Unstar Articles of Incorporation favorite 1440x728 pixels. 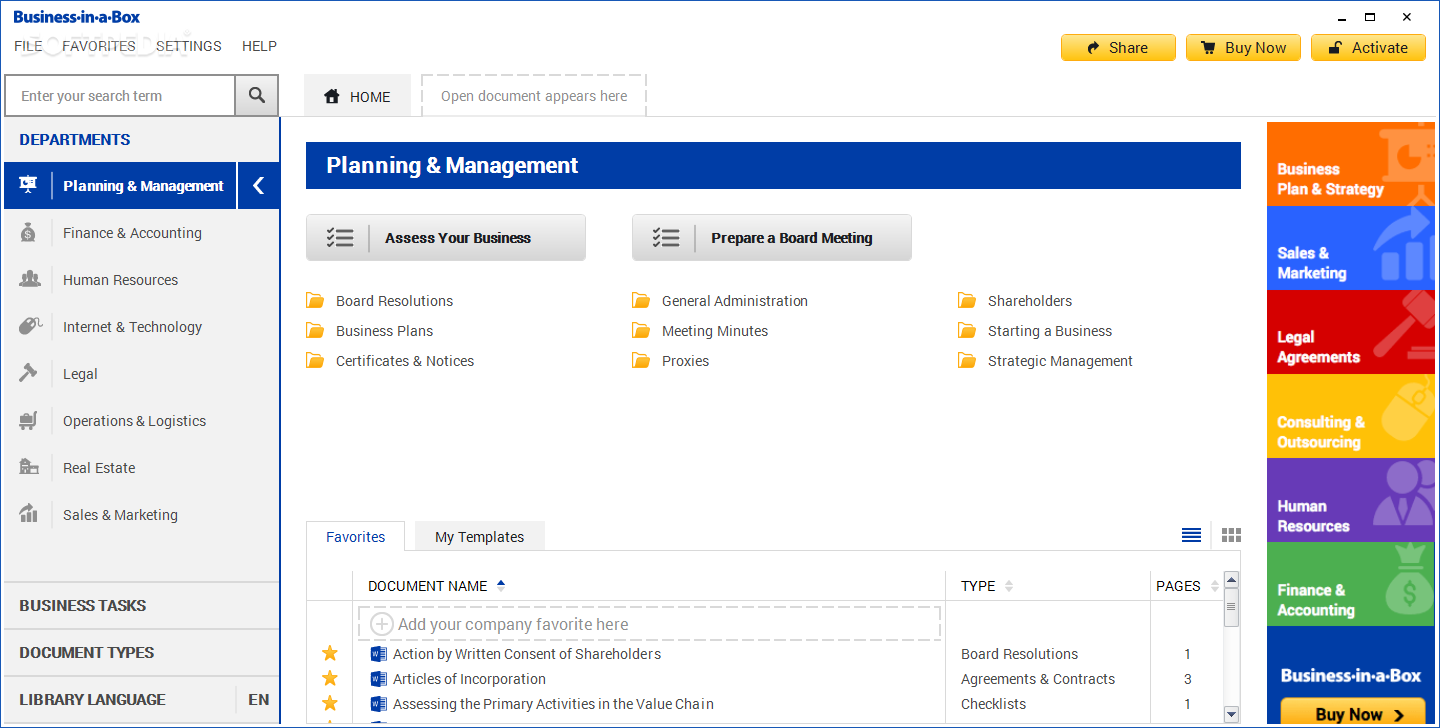pos(330,679)
